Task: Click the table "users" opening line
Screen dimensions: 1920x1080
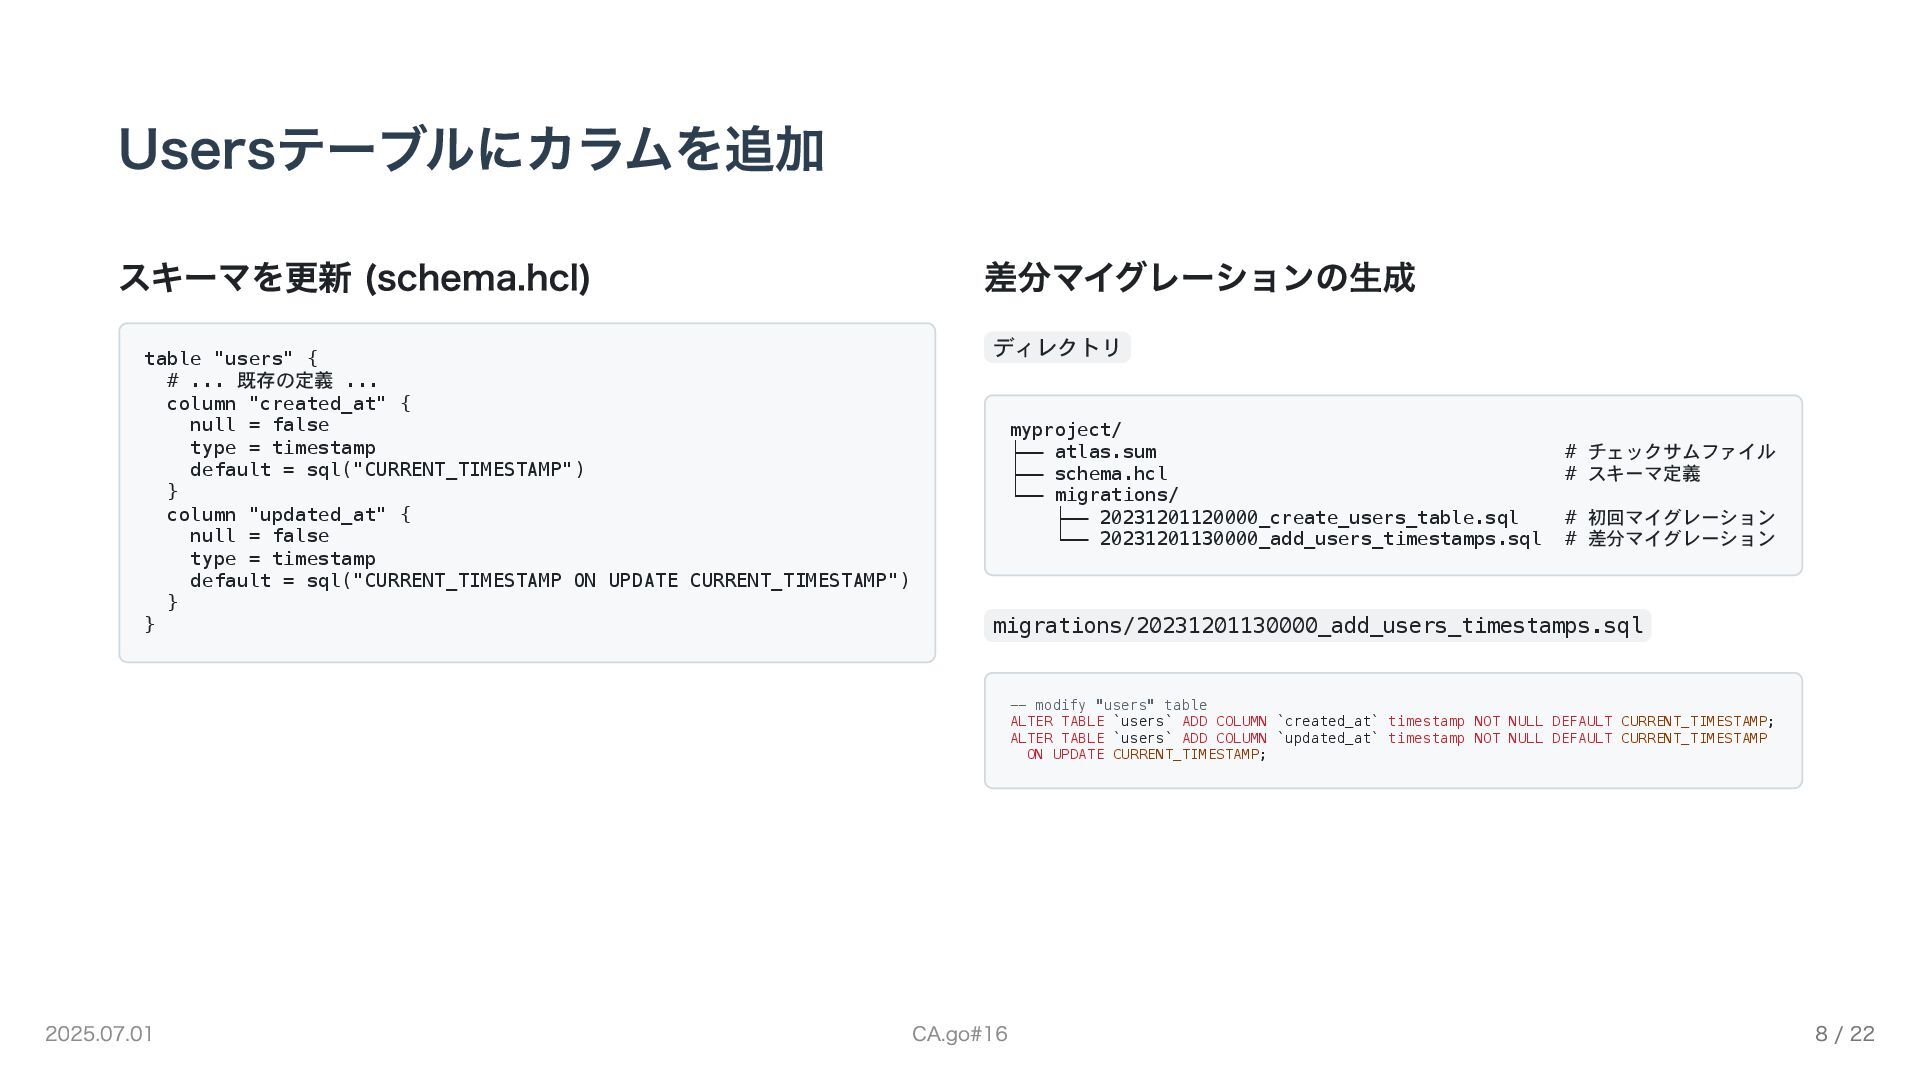Action: 230,359
